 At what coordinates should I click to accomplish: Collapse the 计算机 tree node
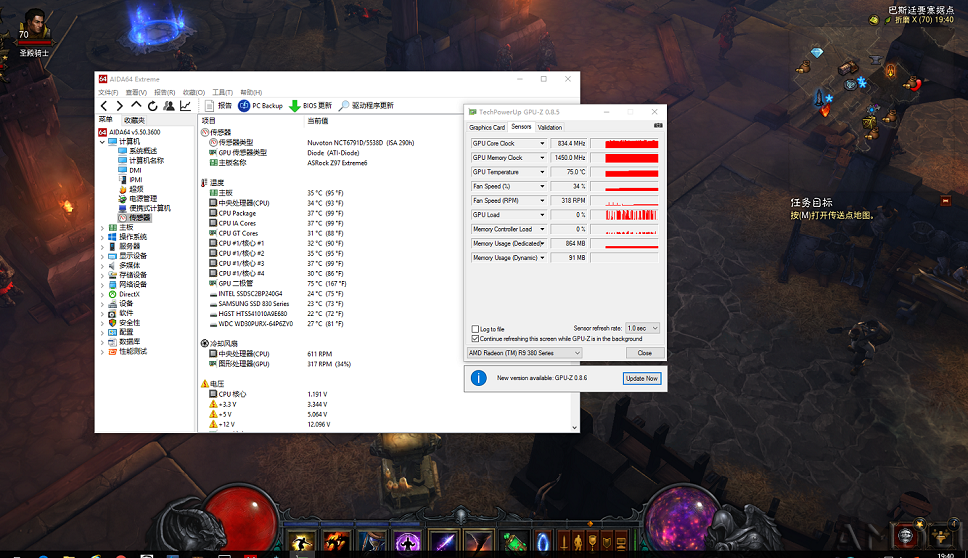point(102,142)
